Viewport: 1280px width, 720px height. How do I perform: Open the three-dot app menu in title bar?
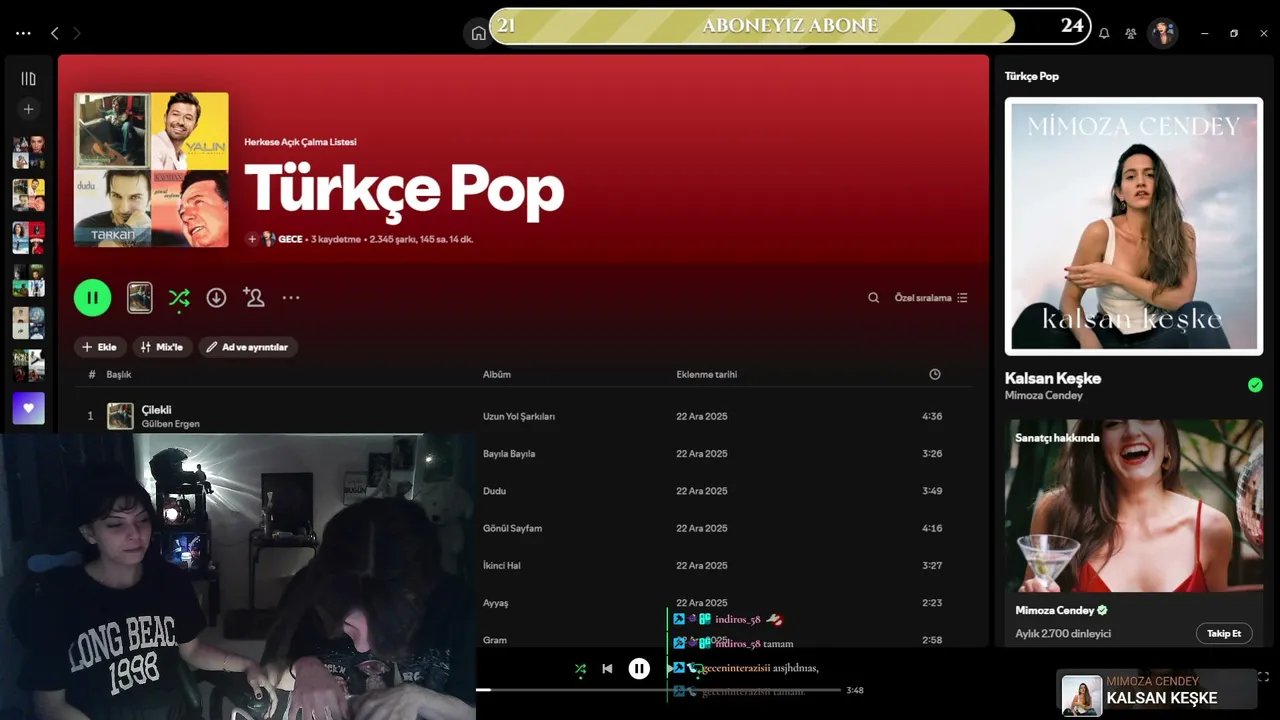click(x=23, y=33)
